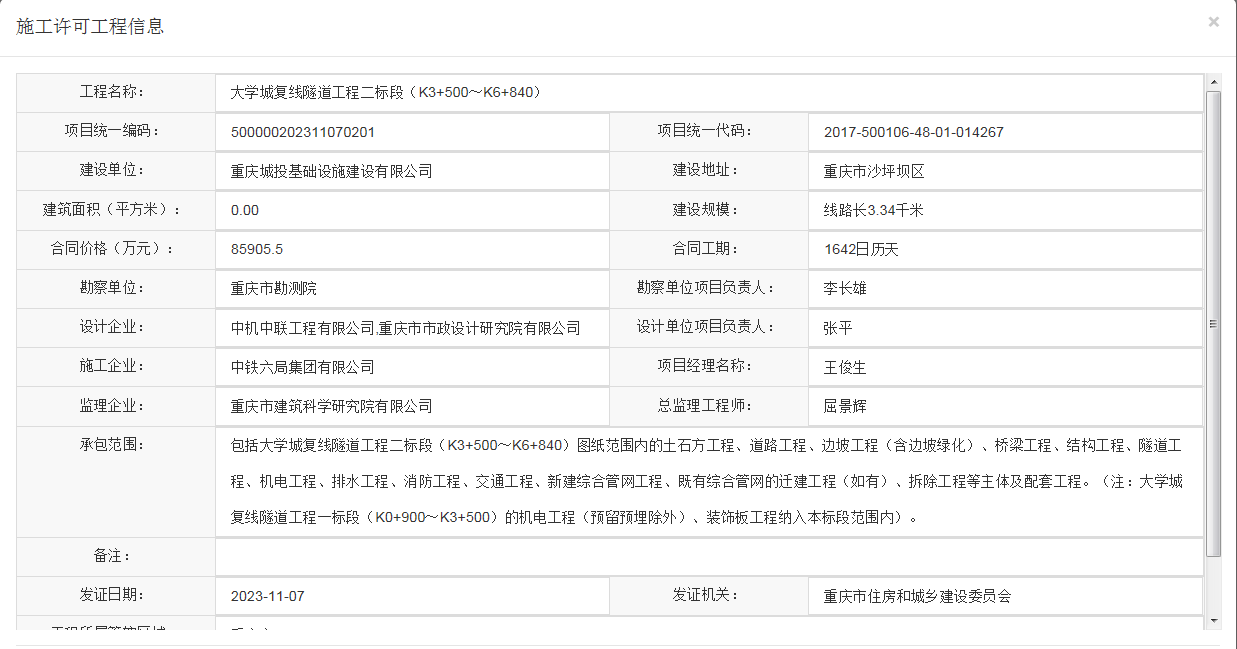Click the design firm 中机中联工程有限公司 cell
The width and height of the screenshot is (1237, 649).
click(x=412, y=328)
